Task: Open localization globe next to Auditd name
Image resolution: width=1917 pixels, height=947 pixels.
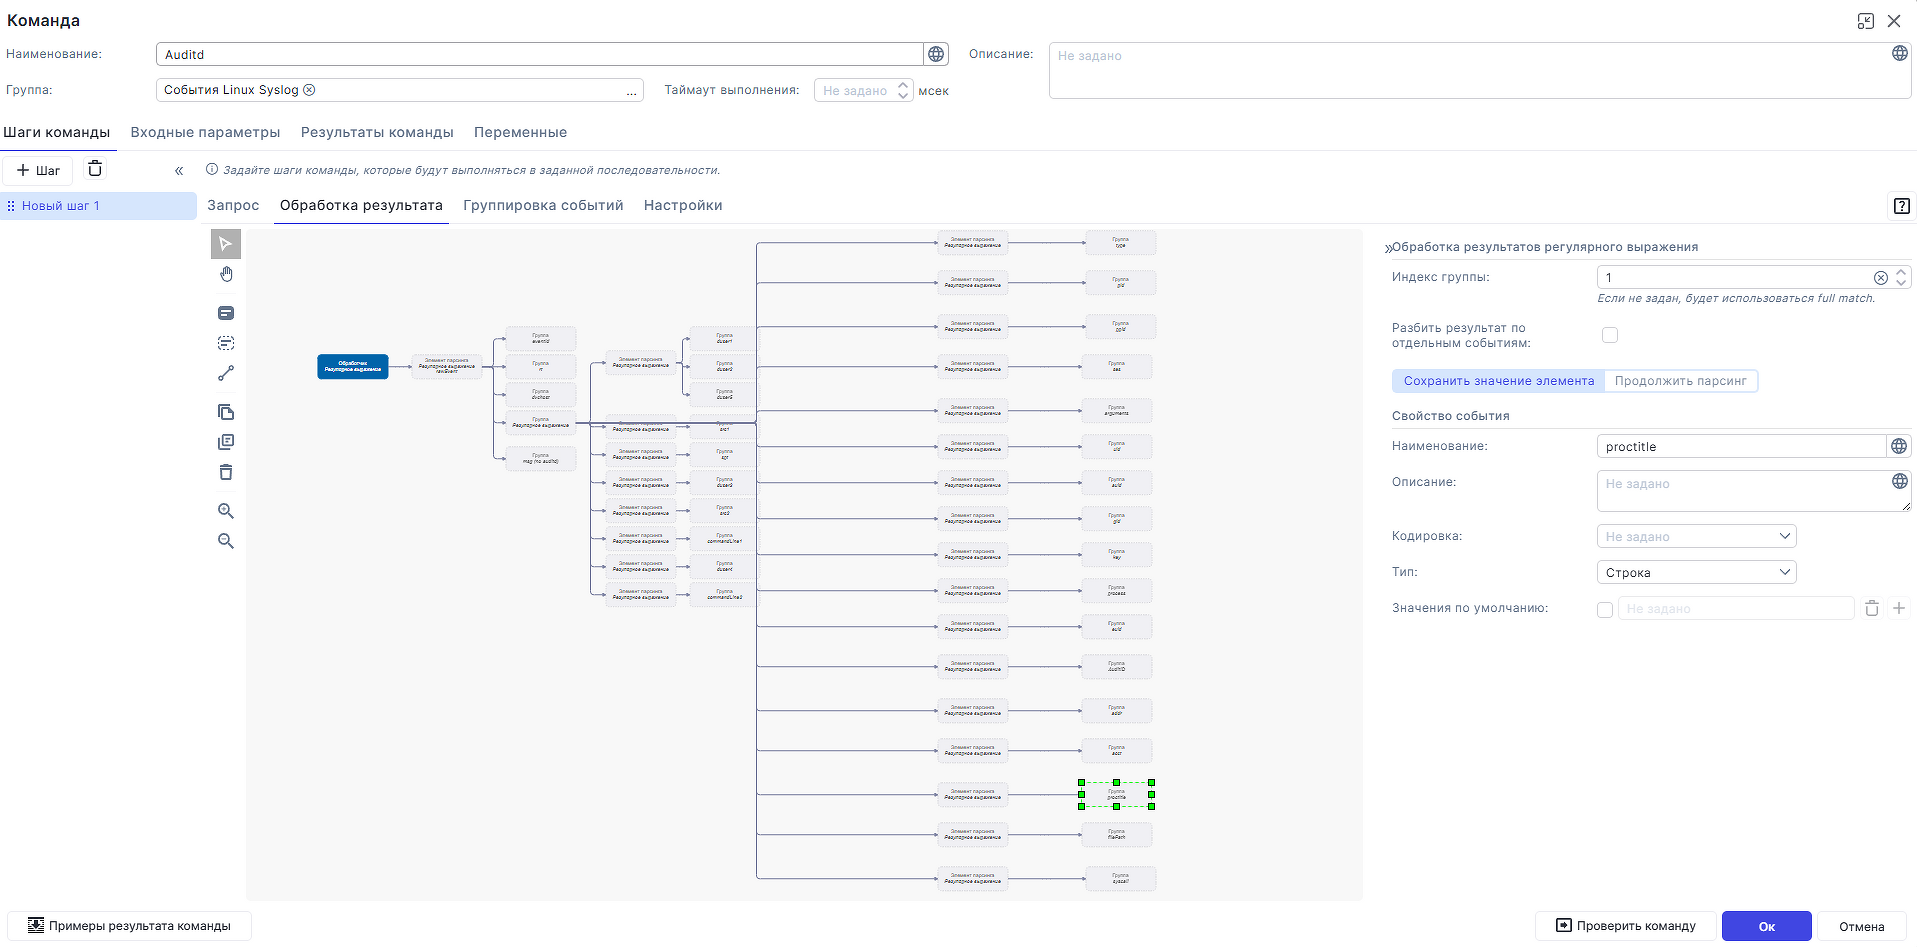Action: [x=936, y=54]
